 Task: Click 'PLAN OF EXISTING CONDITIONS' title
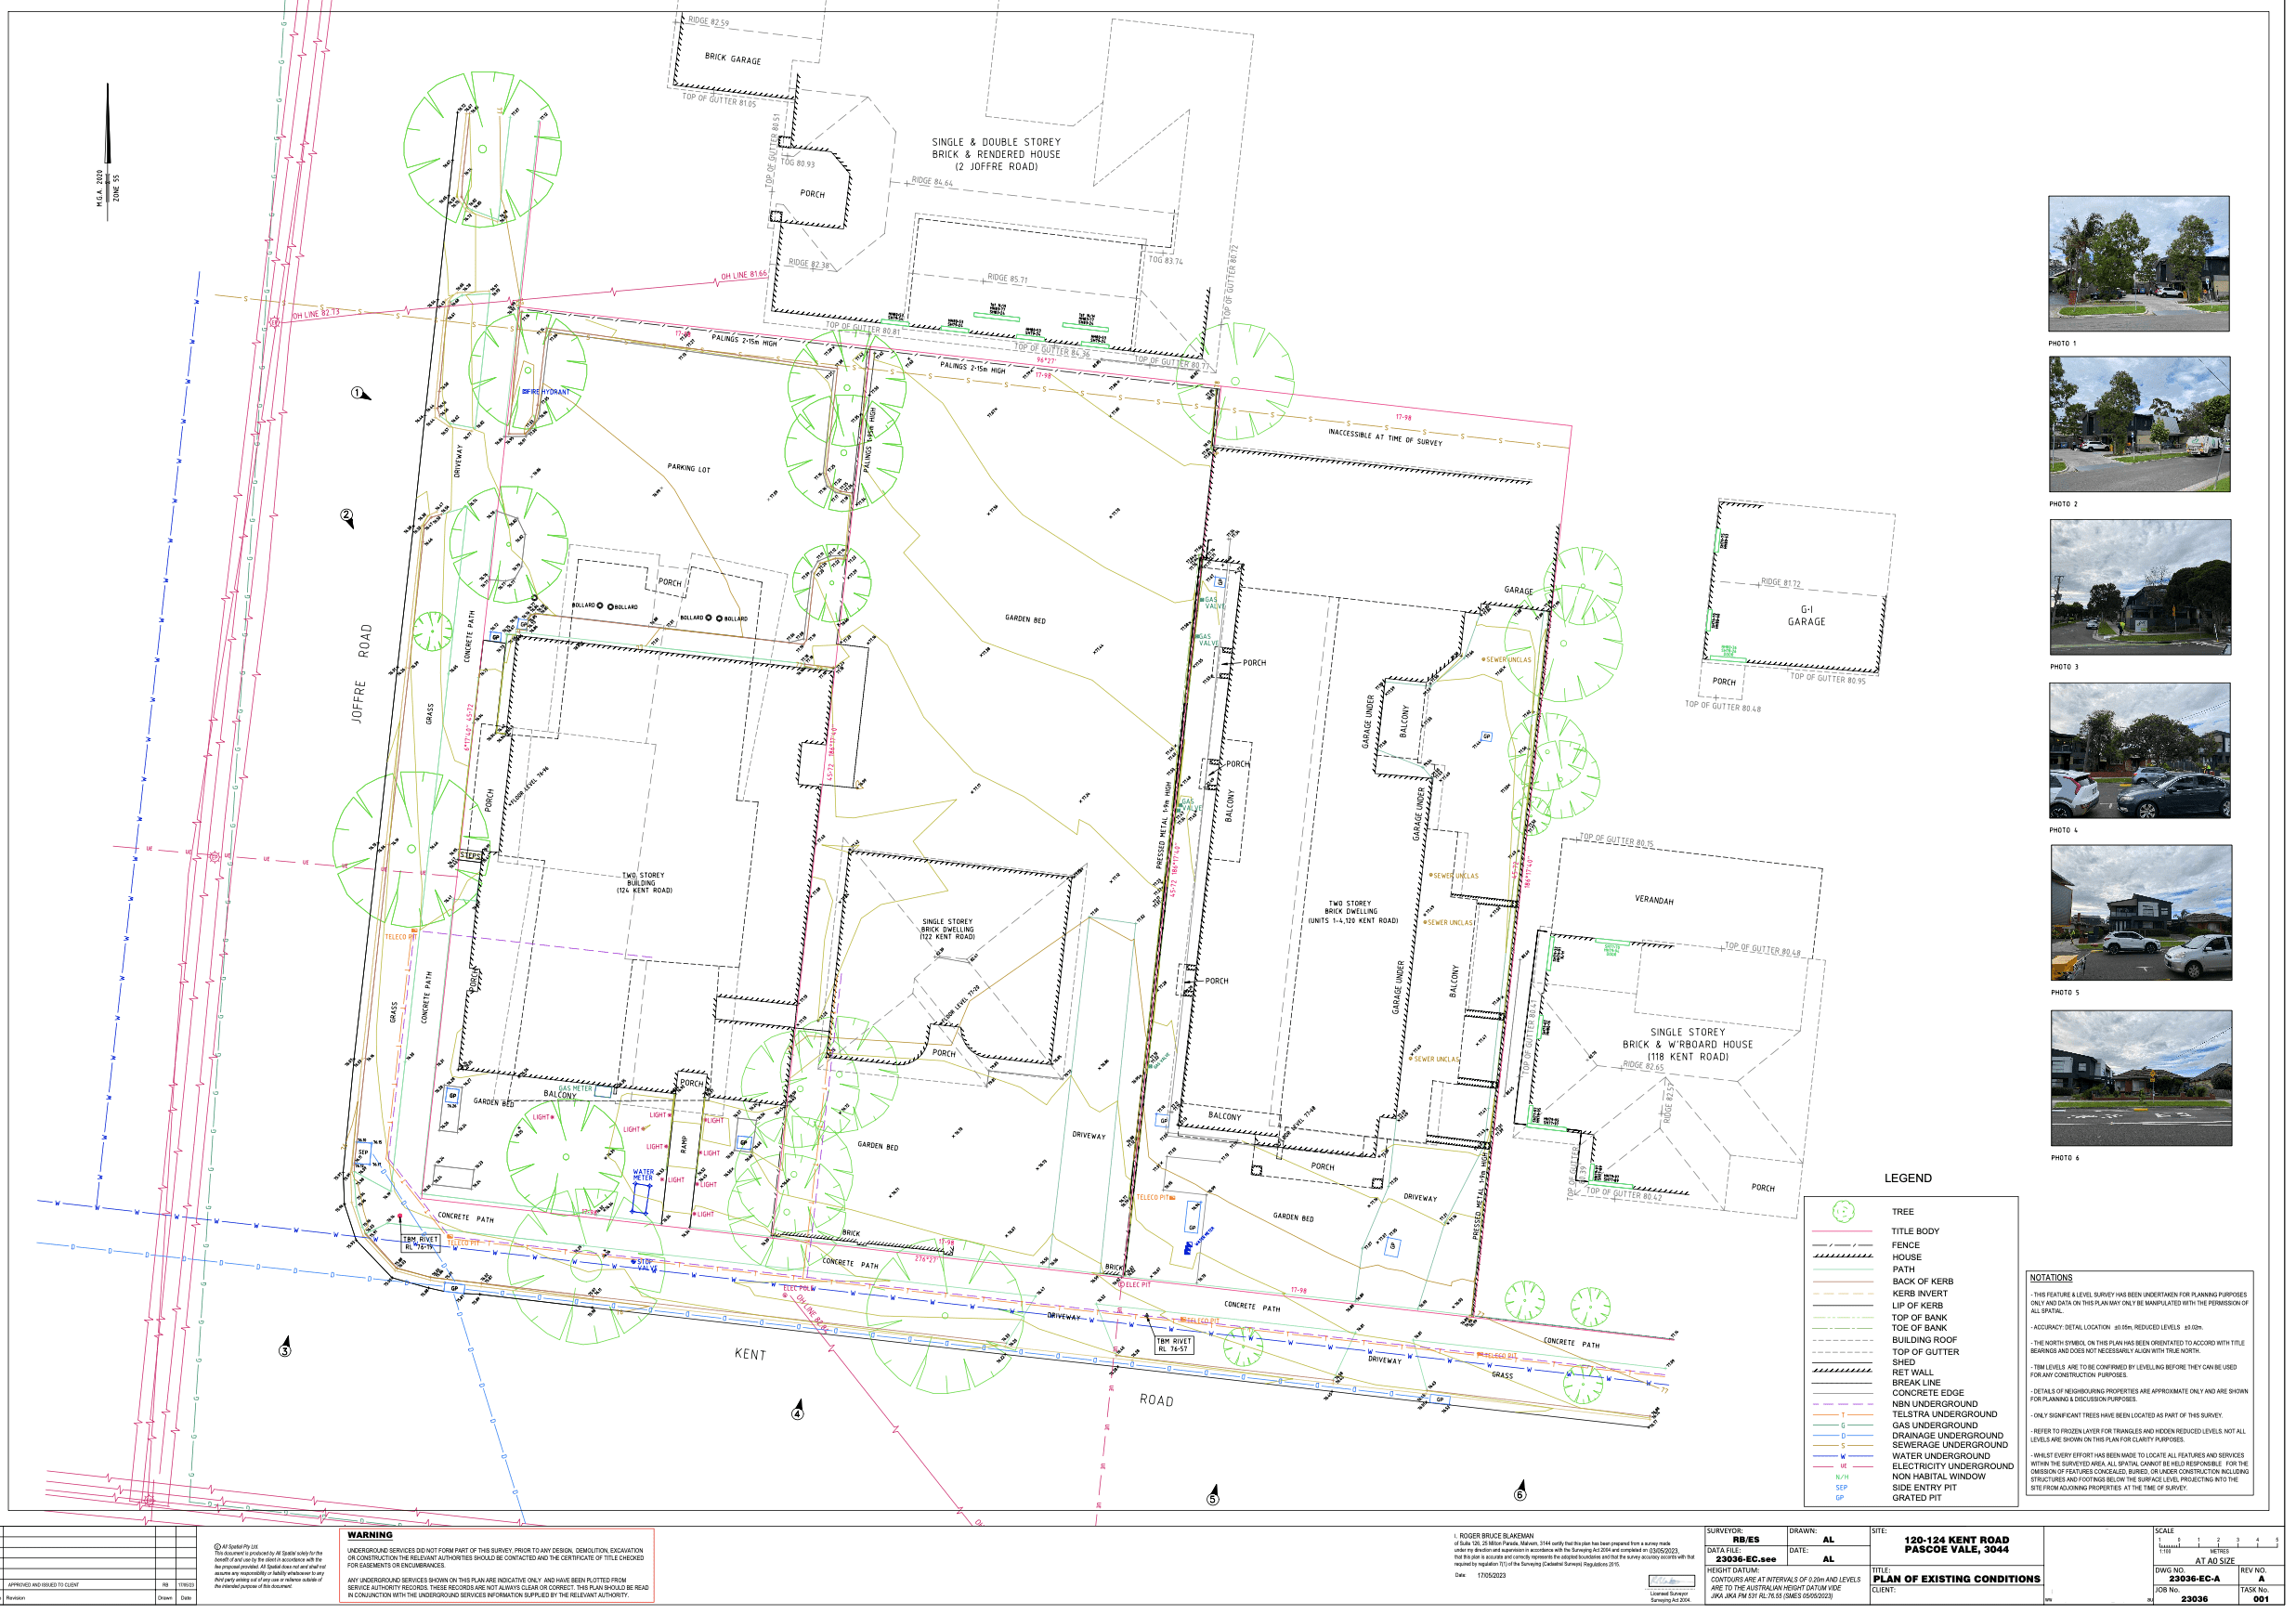1956,1579
